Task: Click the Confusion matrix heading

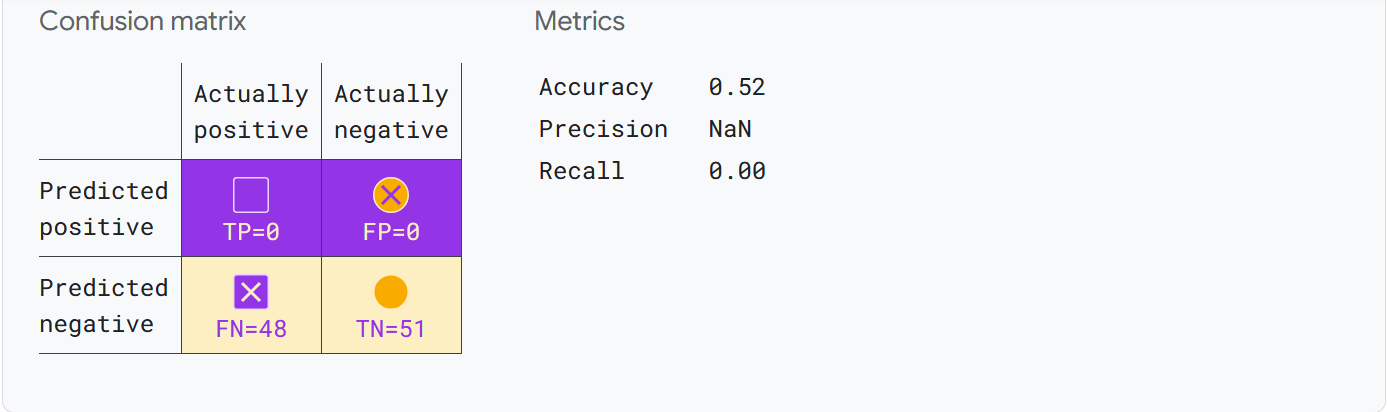Action: (x=143, y=21)
